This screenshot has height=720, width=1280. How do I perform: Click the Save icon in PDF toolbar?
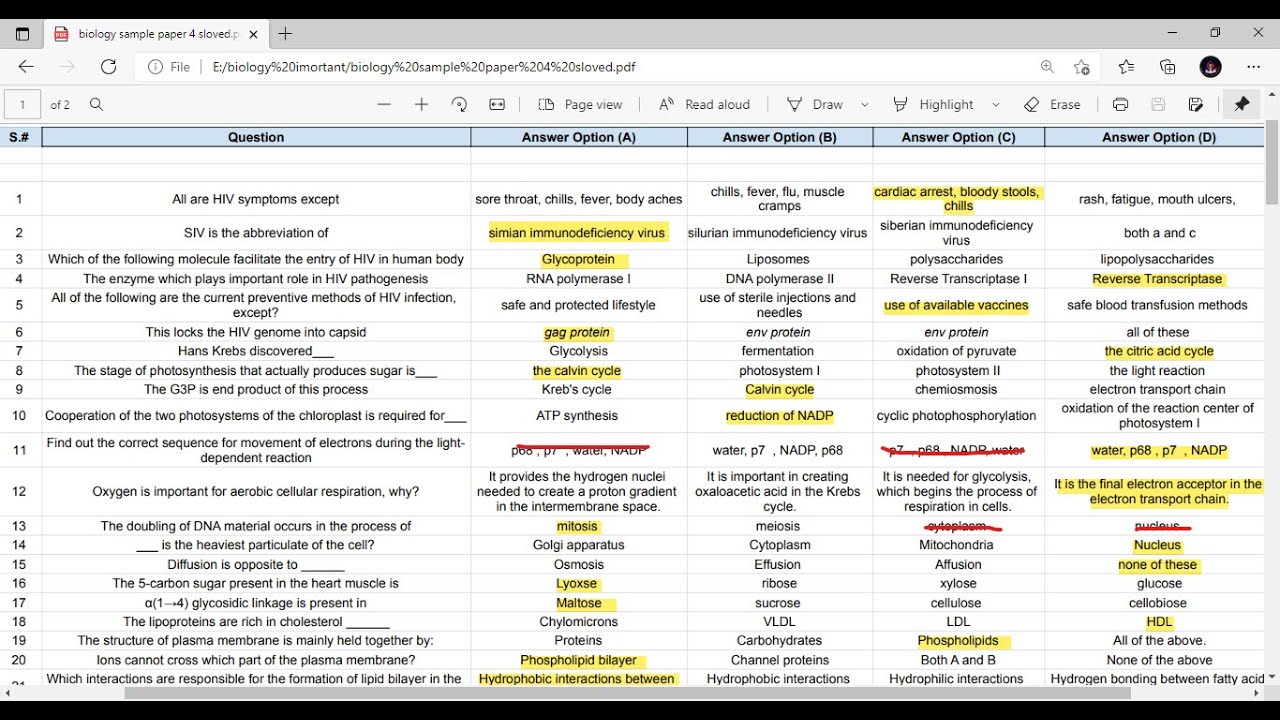pyautogui.click(x=1158, y=104)
